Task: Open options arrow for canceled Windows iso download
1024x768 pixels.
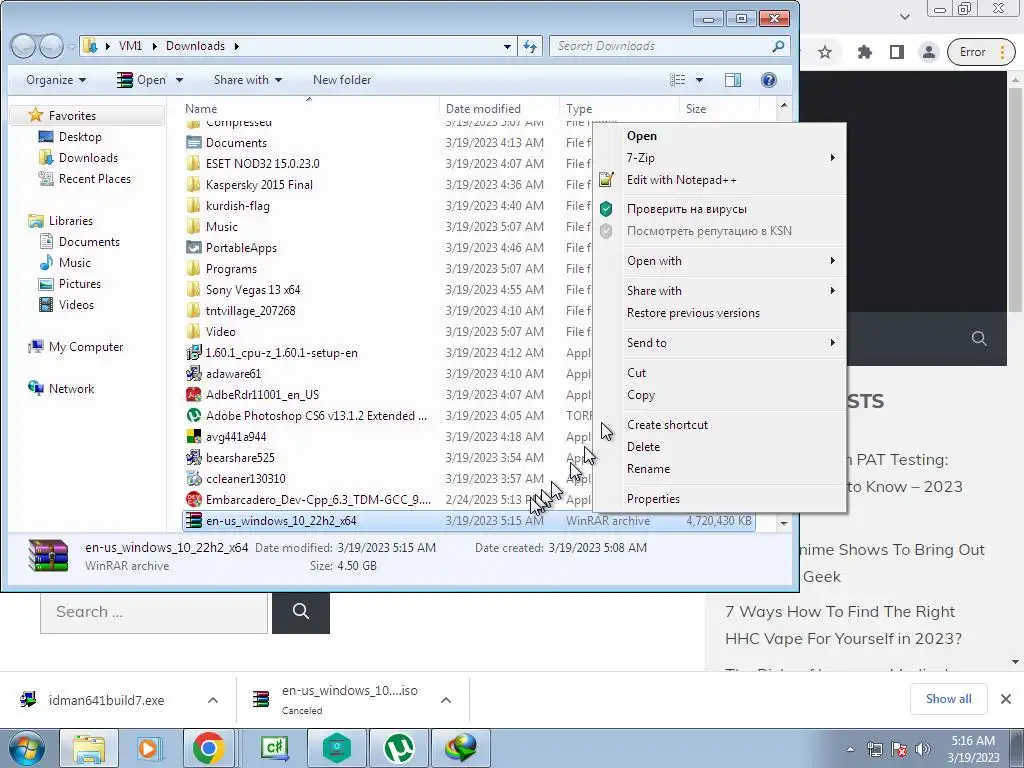Action: click(x=446, y=700)
